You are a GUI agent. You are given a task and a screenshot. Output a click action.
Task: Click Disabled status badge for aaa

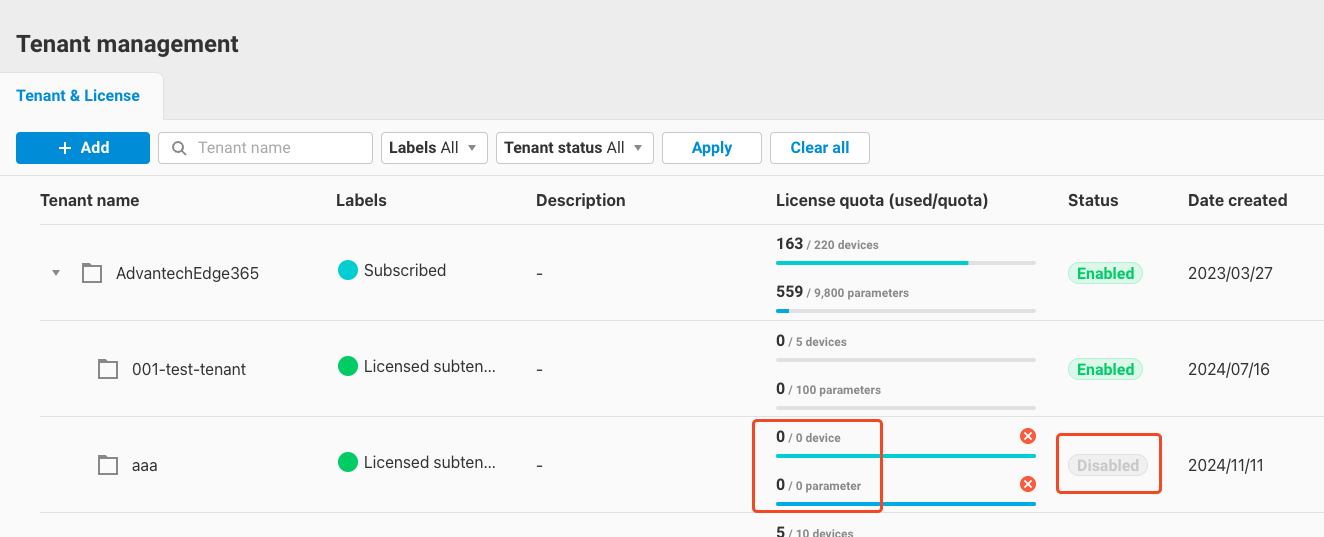[x=1107, y=465]
